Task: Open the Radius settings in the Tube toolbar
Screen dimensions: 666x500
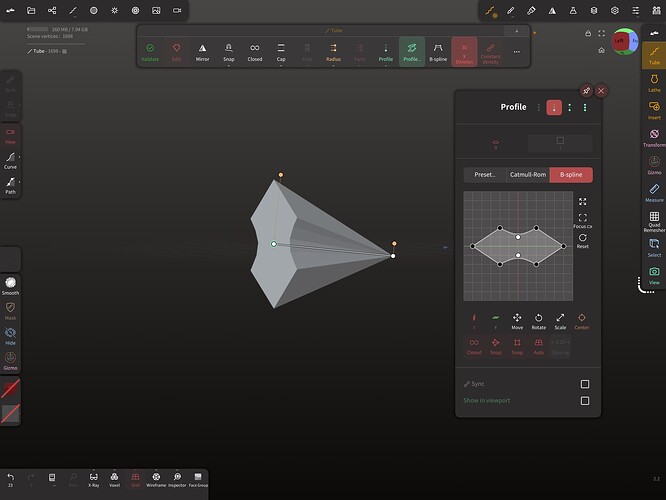Action: (x=333, y=52)
